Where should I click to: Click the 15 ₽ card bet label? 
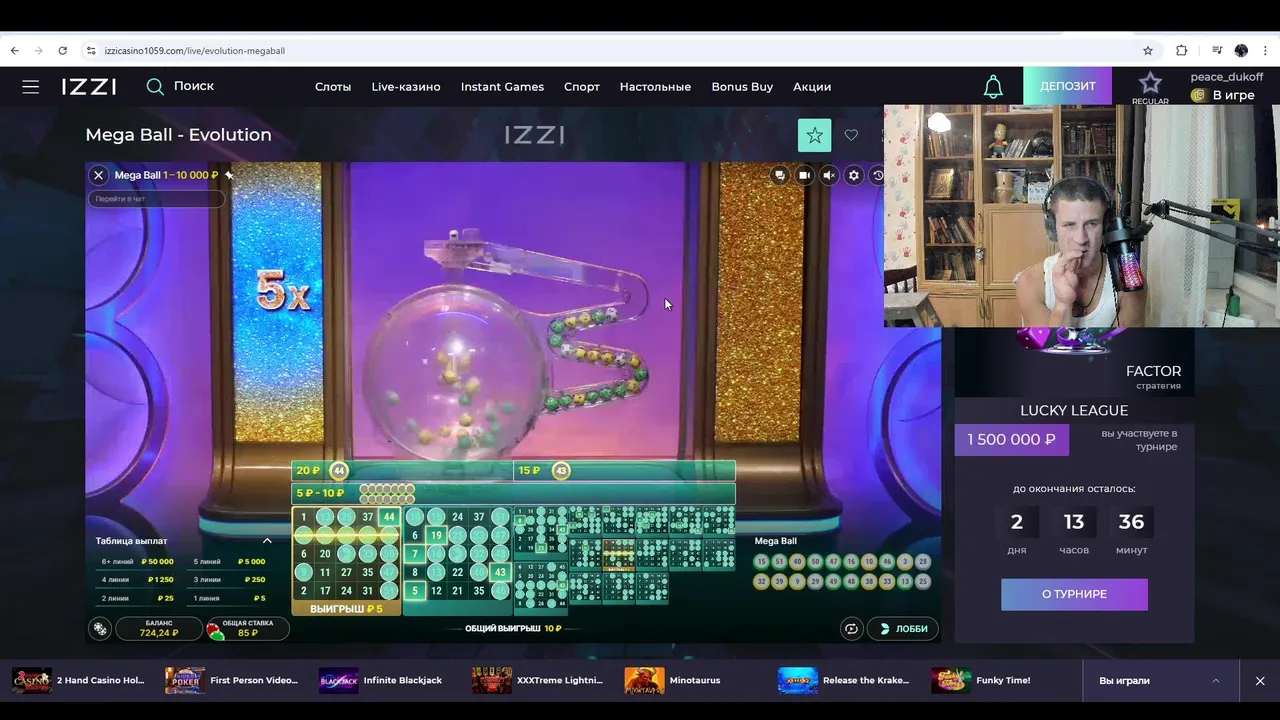tap(529, 471)
